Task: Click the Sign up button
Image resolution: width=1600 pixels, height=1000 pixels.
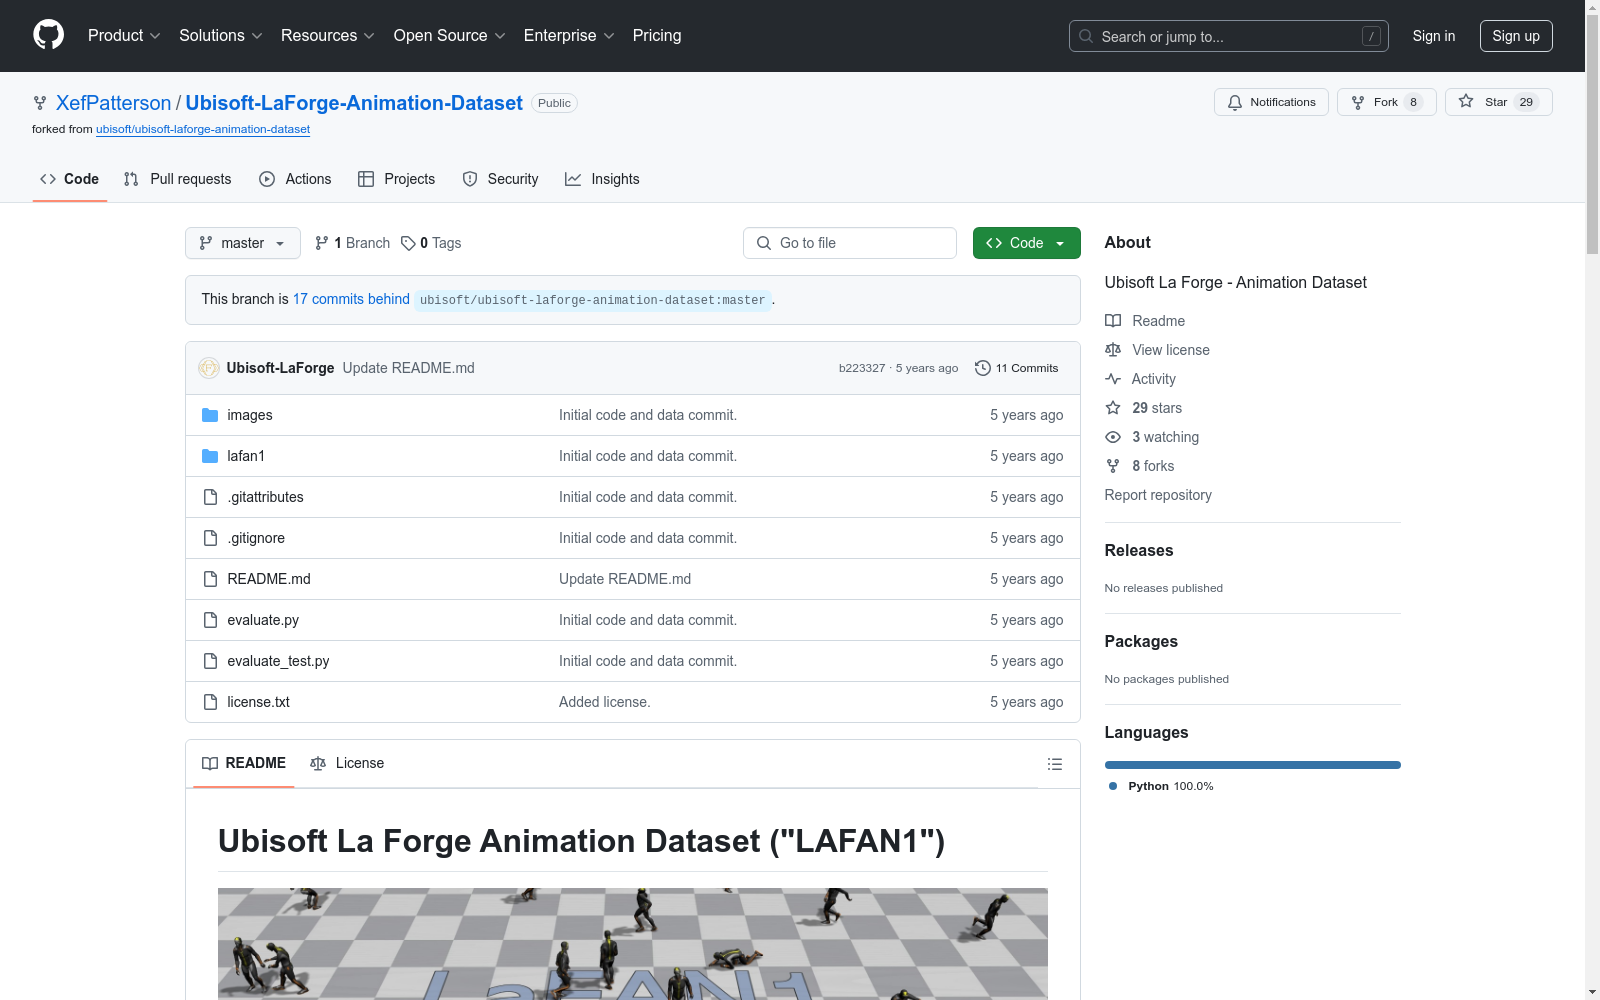Action: (x=1516, y=36)
